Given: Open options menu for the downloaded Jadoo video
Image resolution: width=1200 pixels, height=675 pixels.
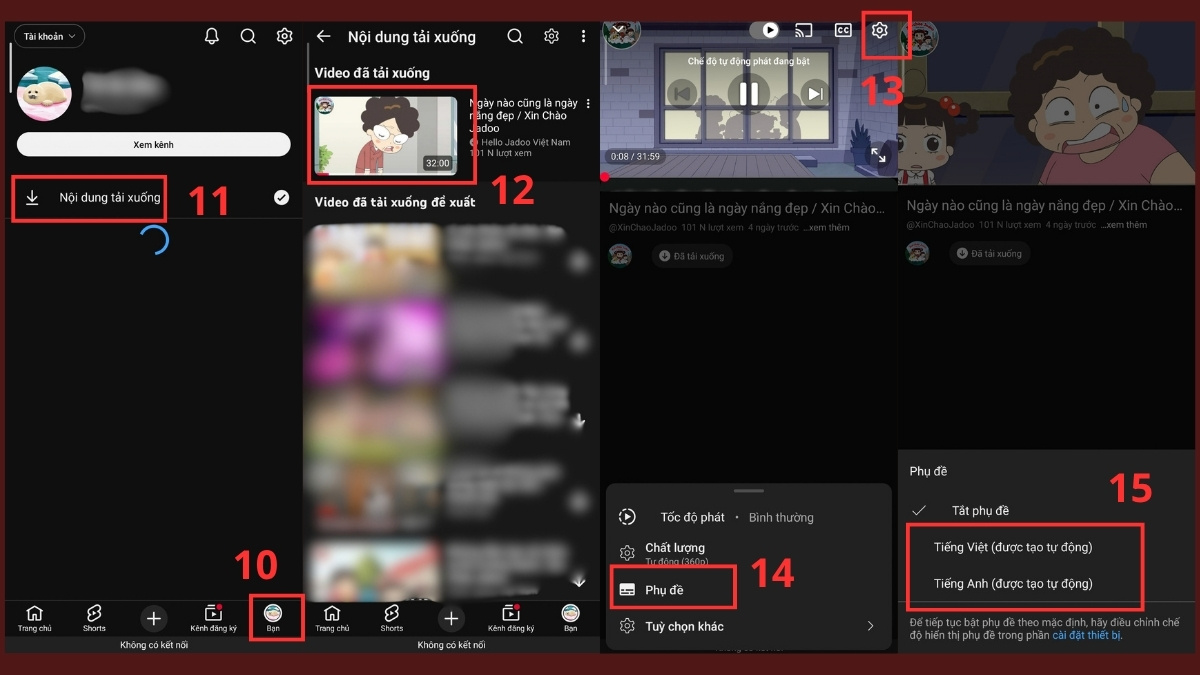Looking at the screenshot, I should click(589, 104).
